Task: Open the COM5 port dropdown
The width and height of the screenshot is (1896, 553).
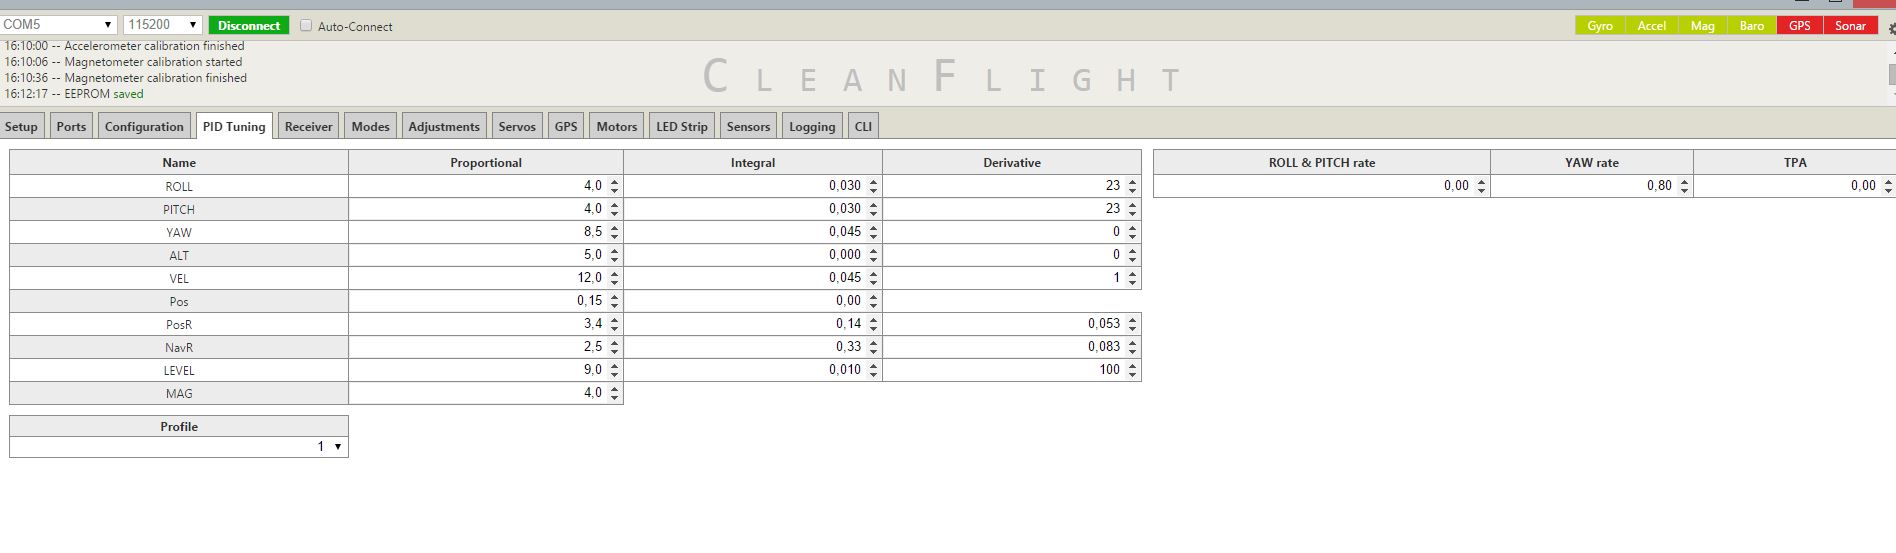Action: pos(59,25)
